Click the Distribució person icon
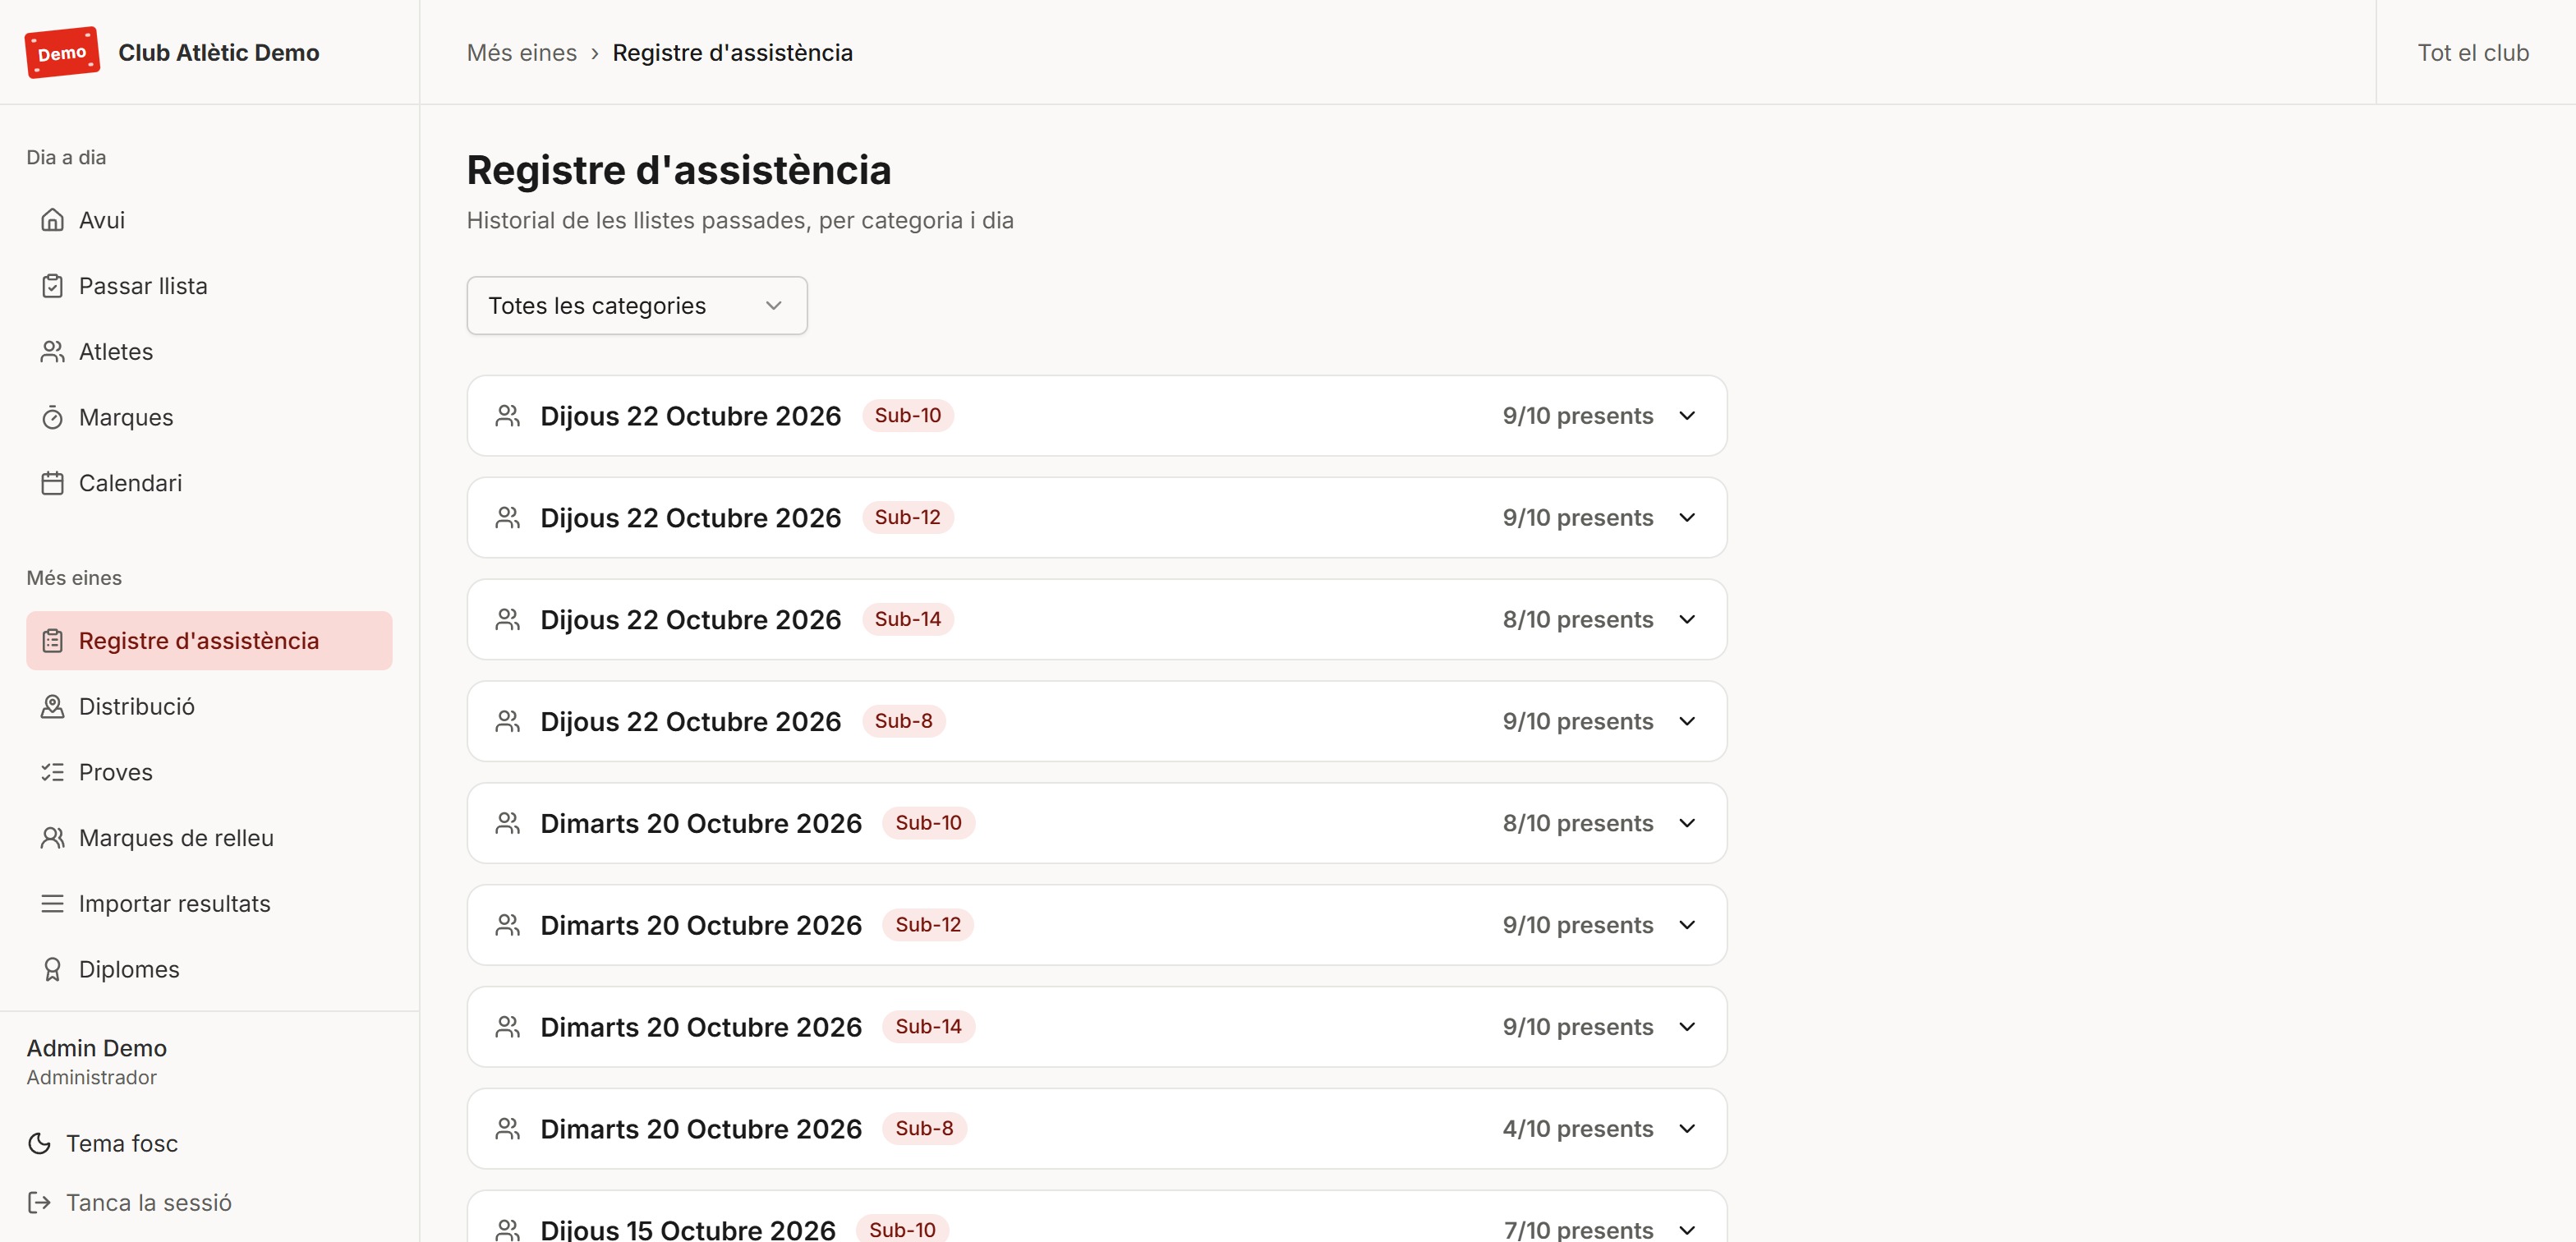This screenshot has height=1242, width=2576. [x=52, y=707]
